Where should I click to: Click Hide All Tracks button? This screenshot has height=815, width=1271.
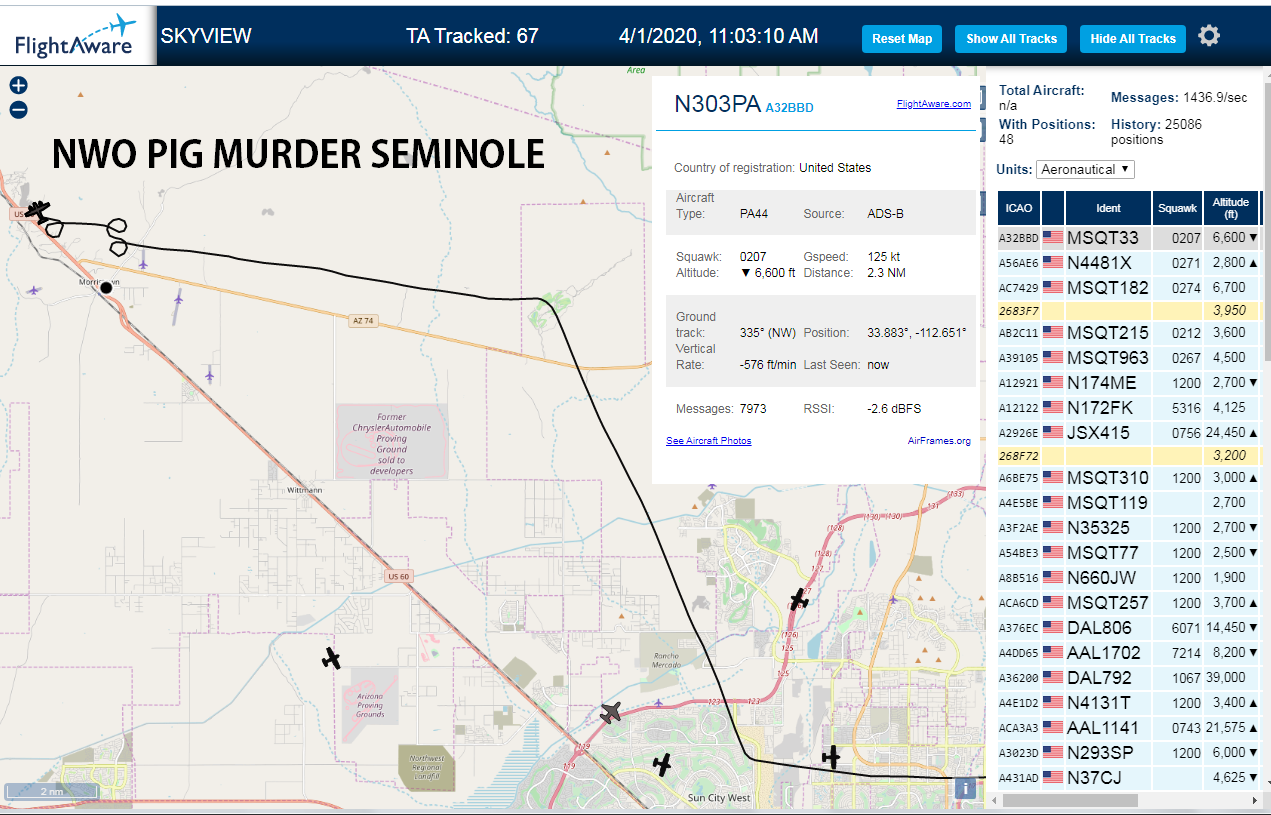[1133, 39]
